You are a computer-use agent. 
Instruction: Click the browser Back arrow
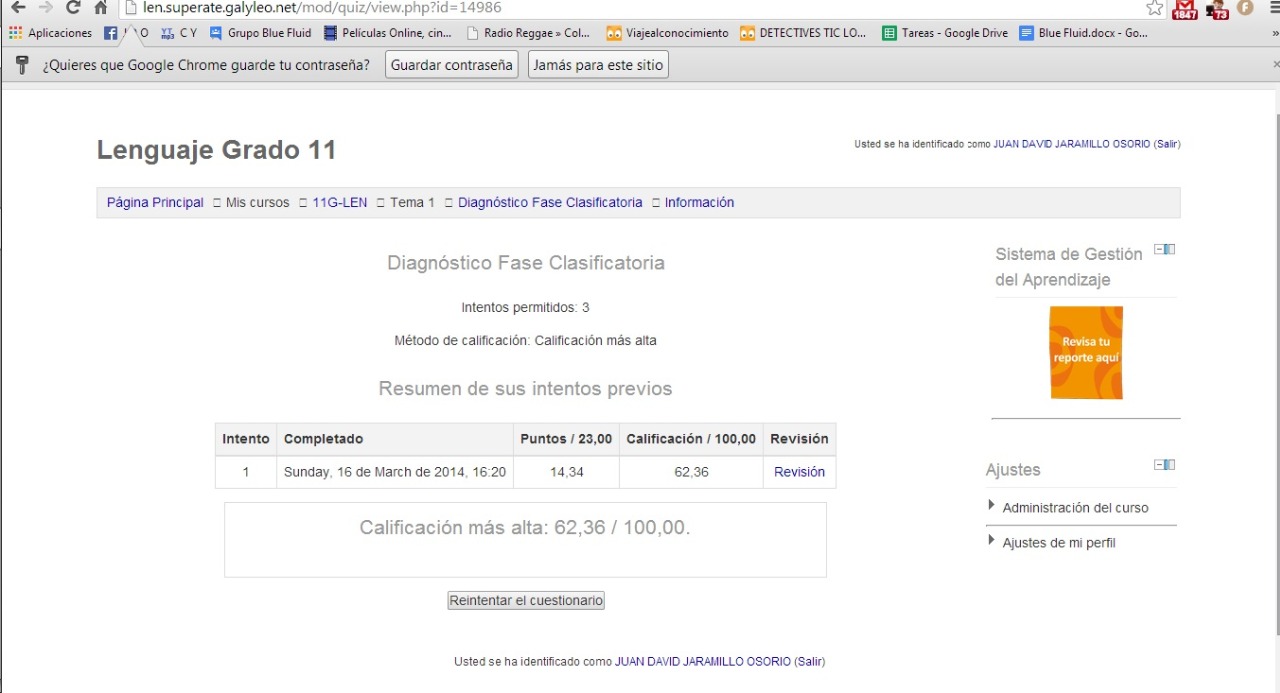[17, 8]
